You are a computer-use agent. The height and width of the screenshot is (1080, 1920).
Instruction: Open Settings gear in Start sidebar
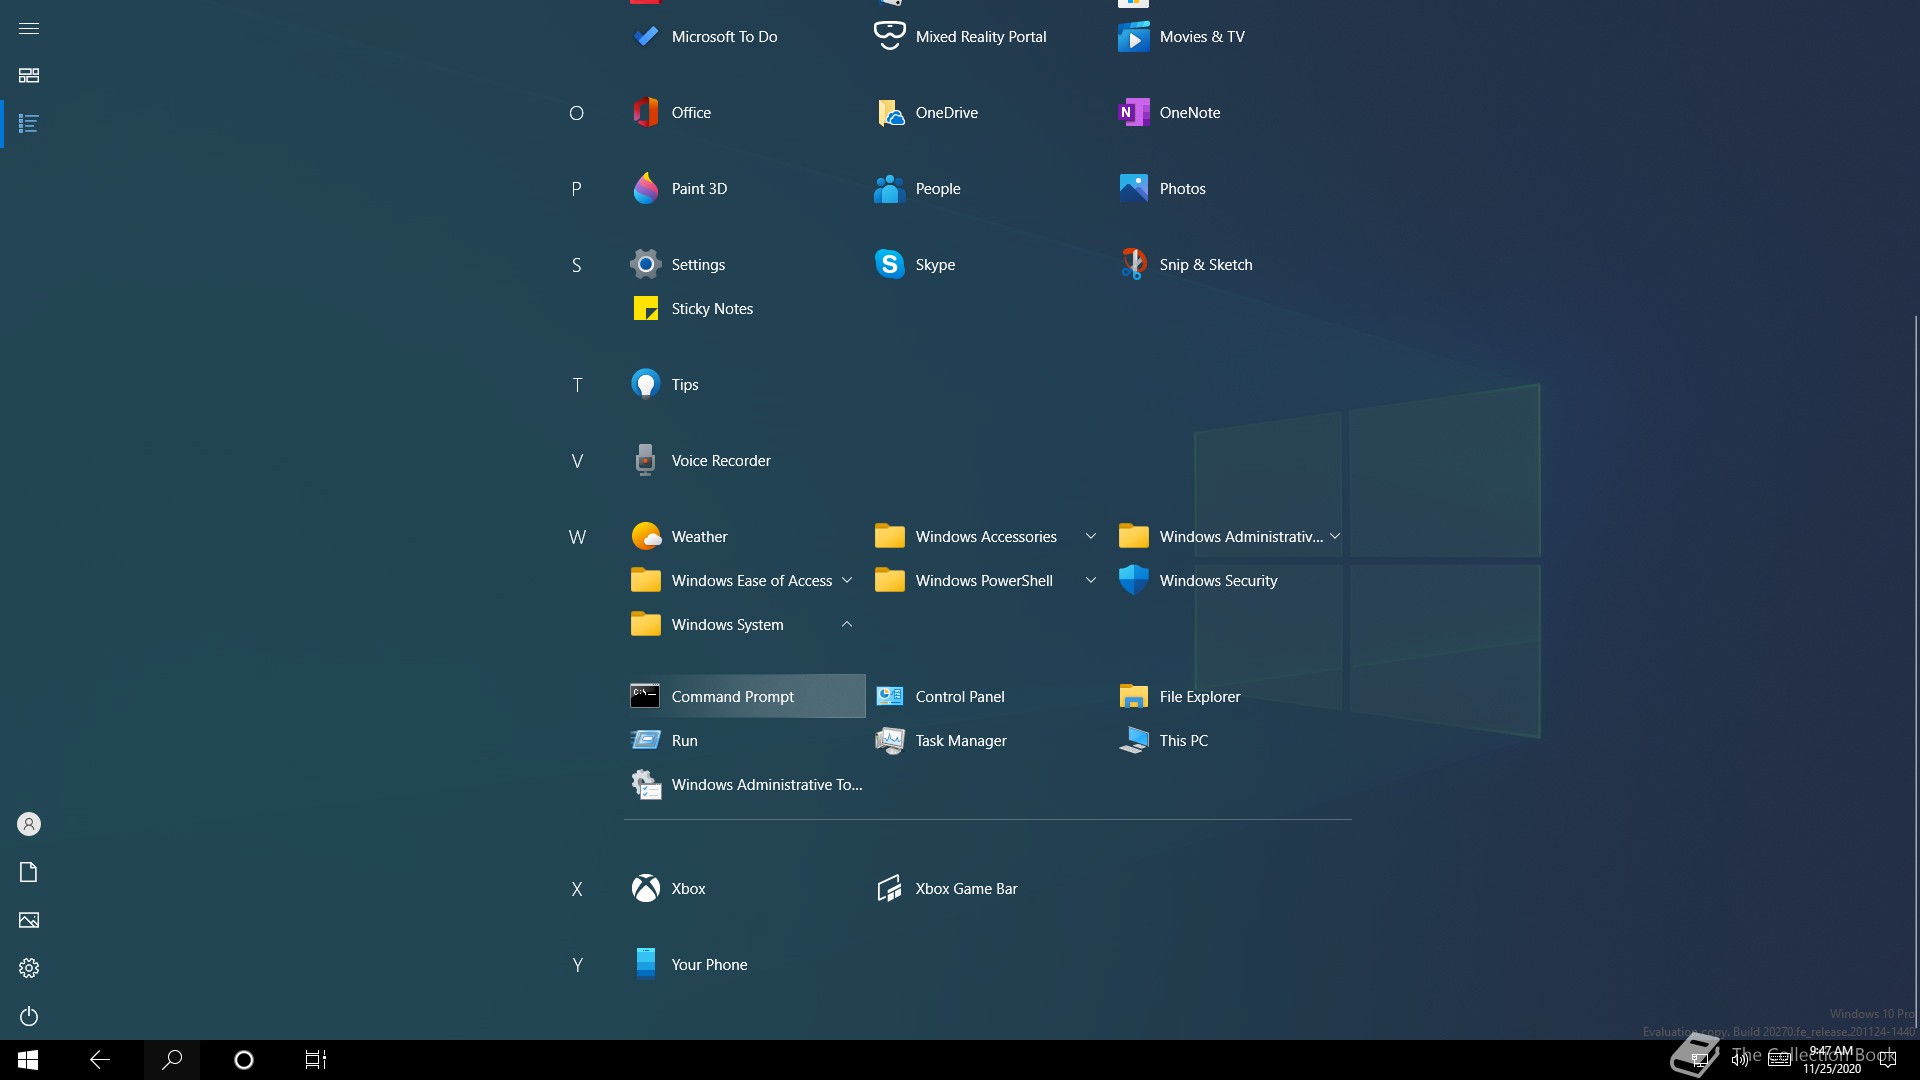click(x=29, y=968)
